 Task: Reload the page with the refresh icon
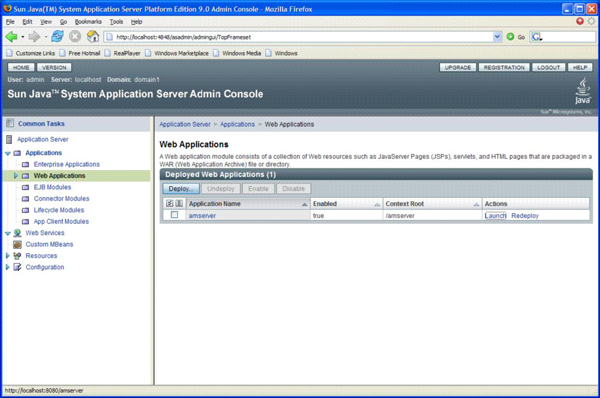(x=57, y=37)
